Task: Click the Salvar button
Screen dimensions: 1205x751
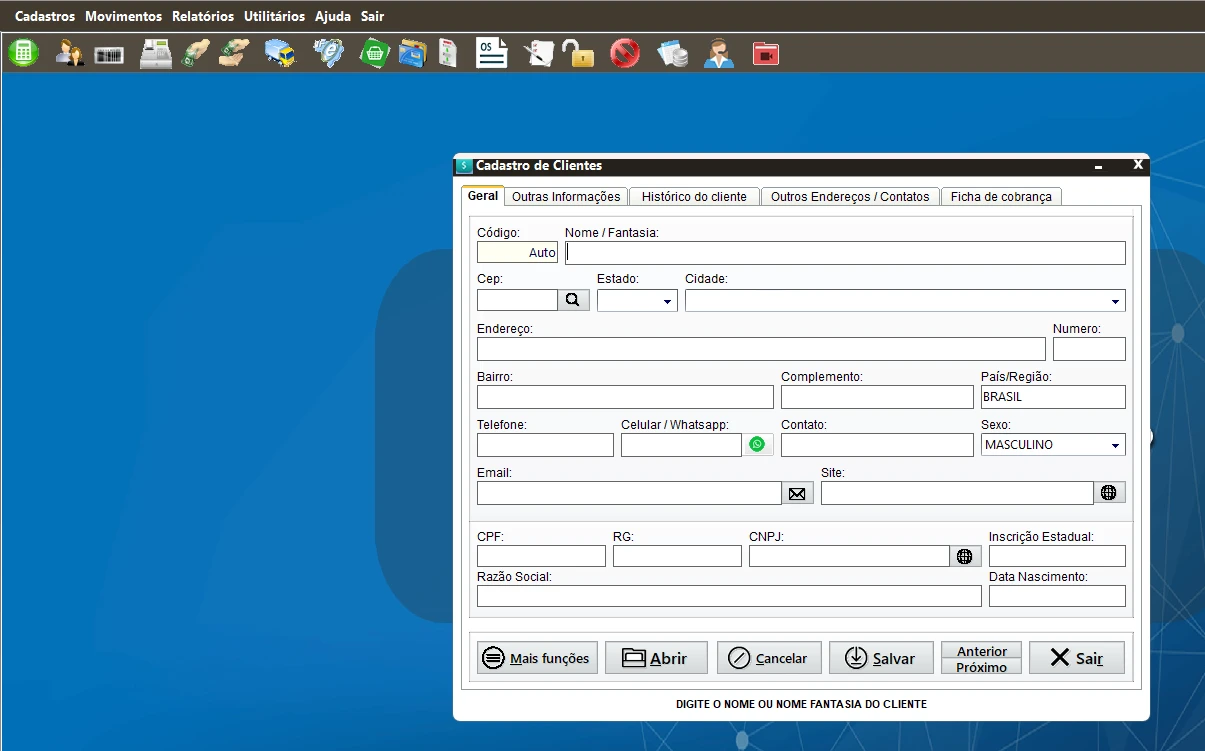Action: (881, 658)
